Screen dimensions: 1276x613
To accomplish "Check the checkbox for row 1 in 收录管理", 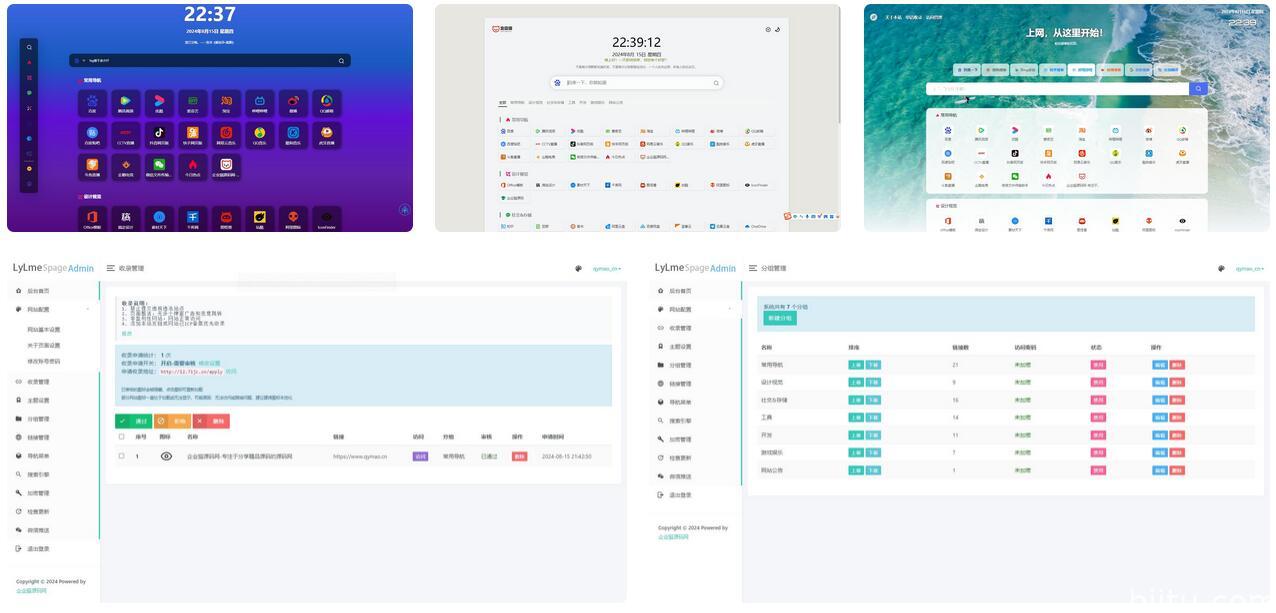I will tap(122, 456).
